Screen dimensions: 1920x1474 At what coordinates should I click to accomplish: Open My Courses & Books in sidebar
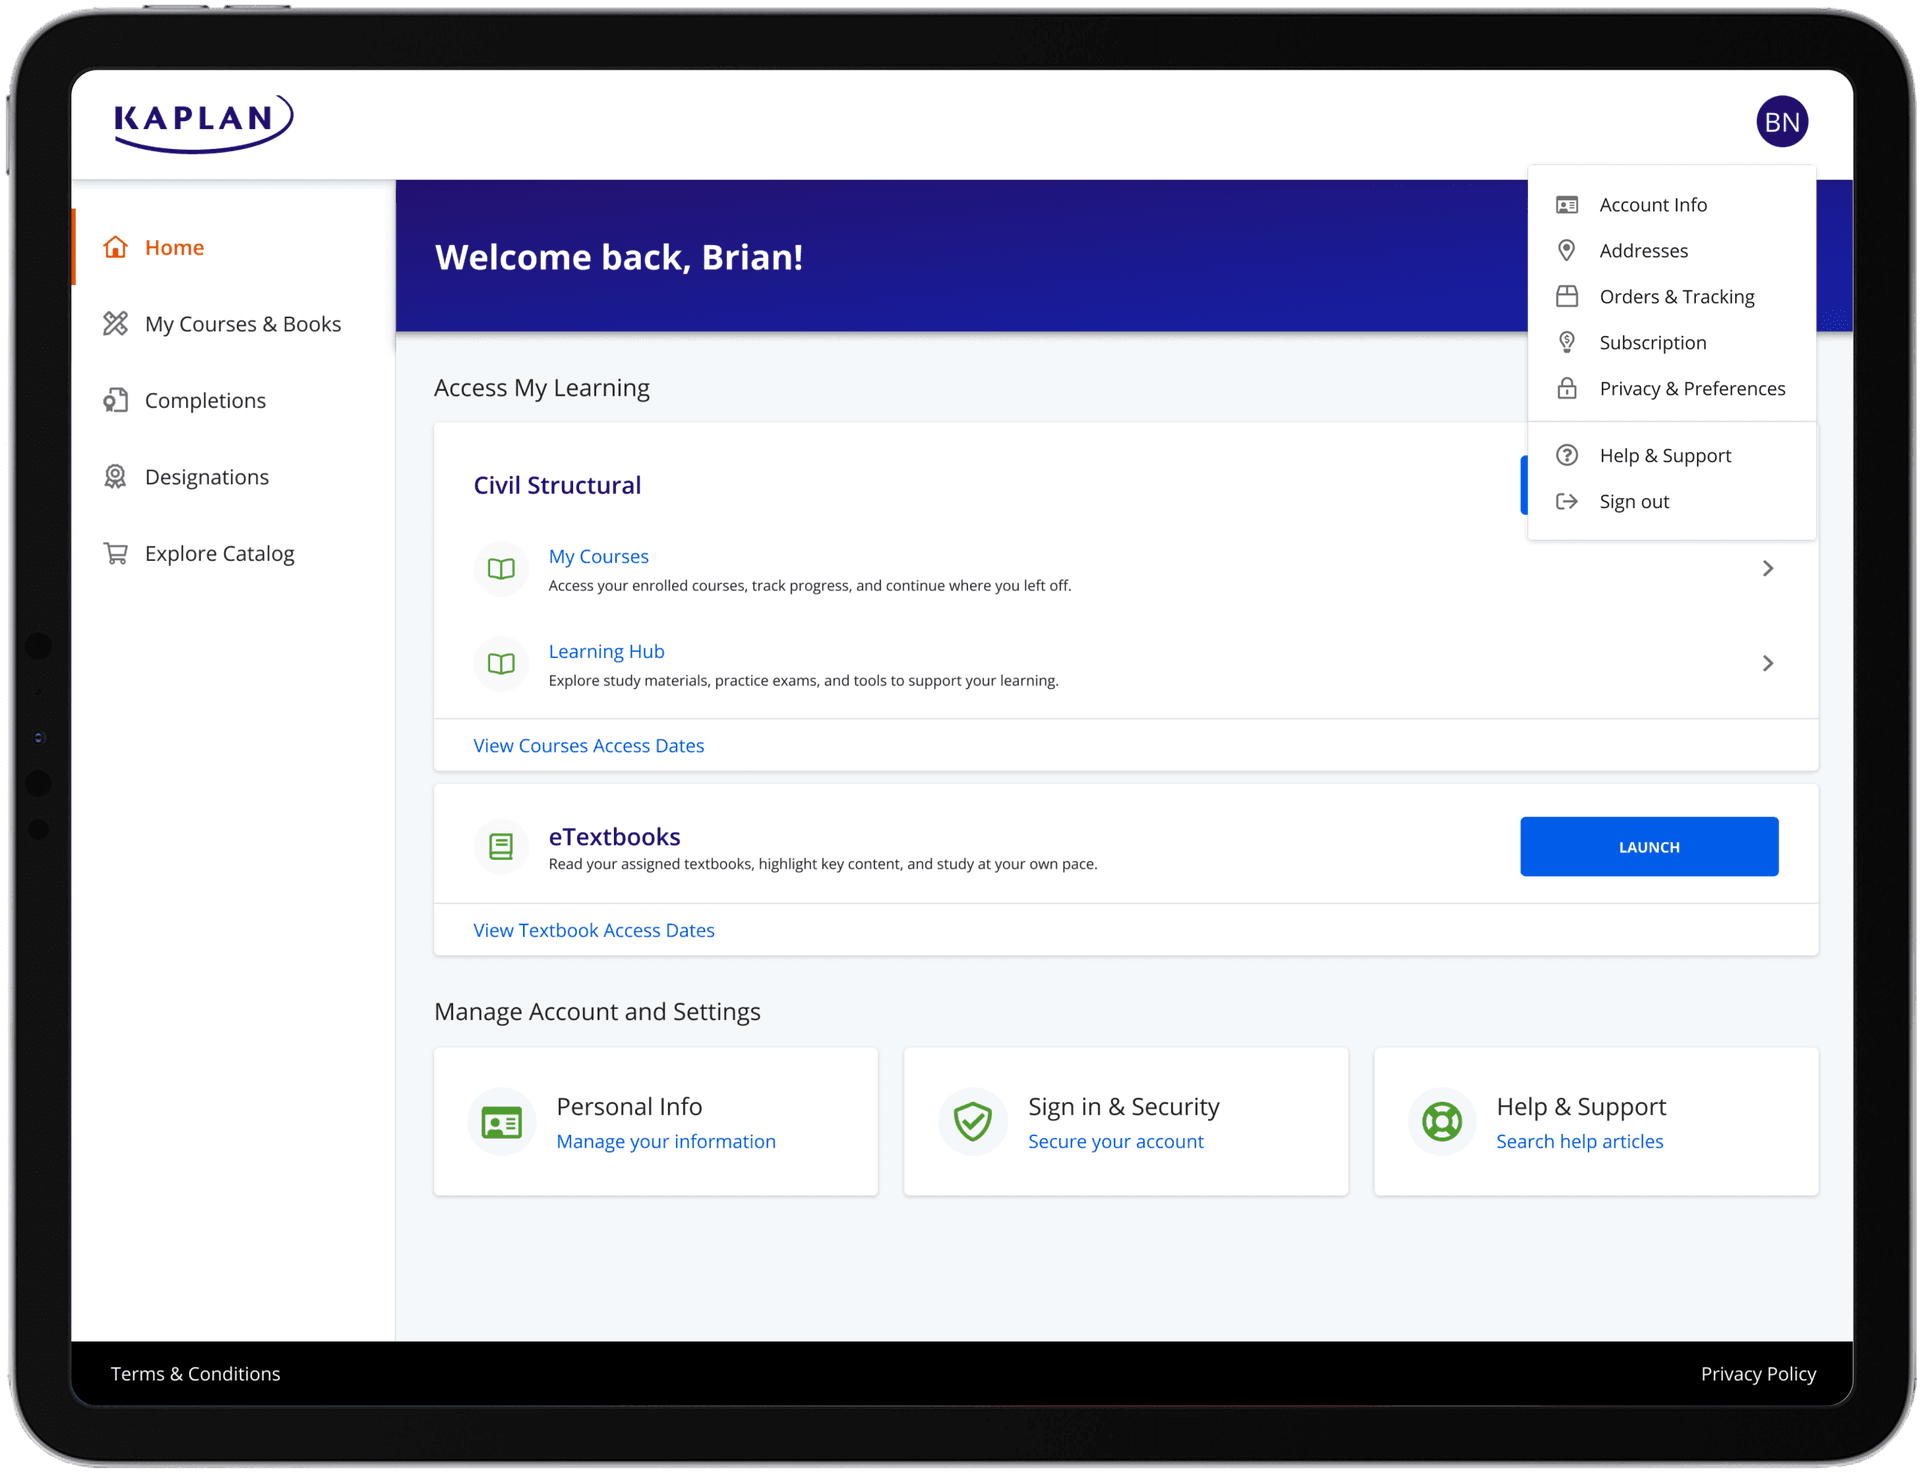233,323
